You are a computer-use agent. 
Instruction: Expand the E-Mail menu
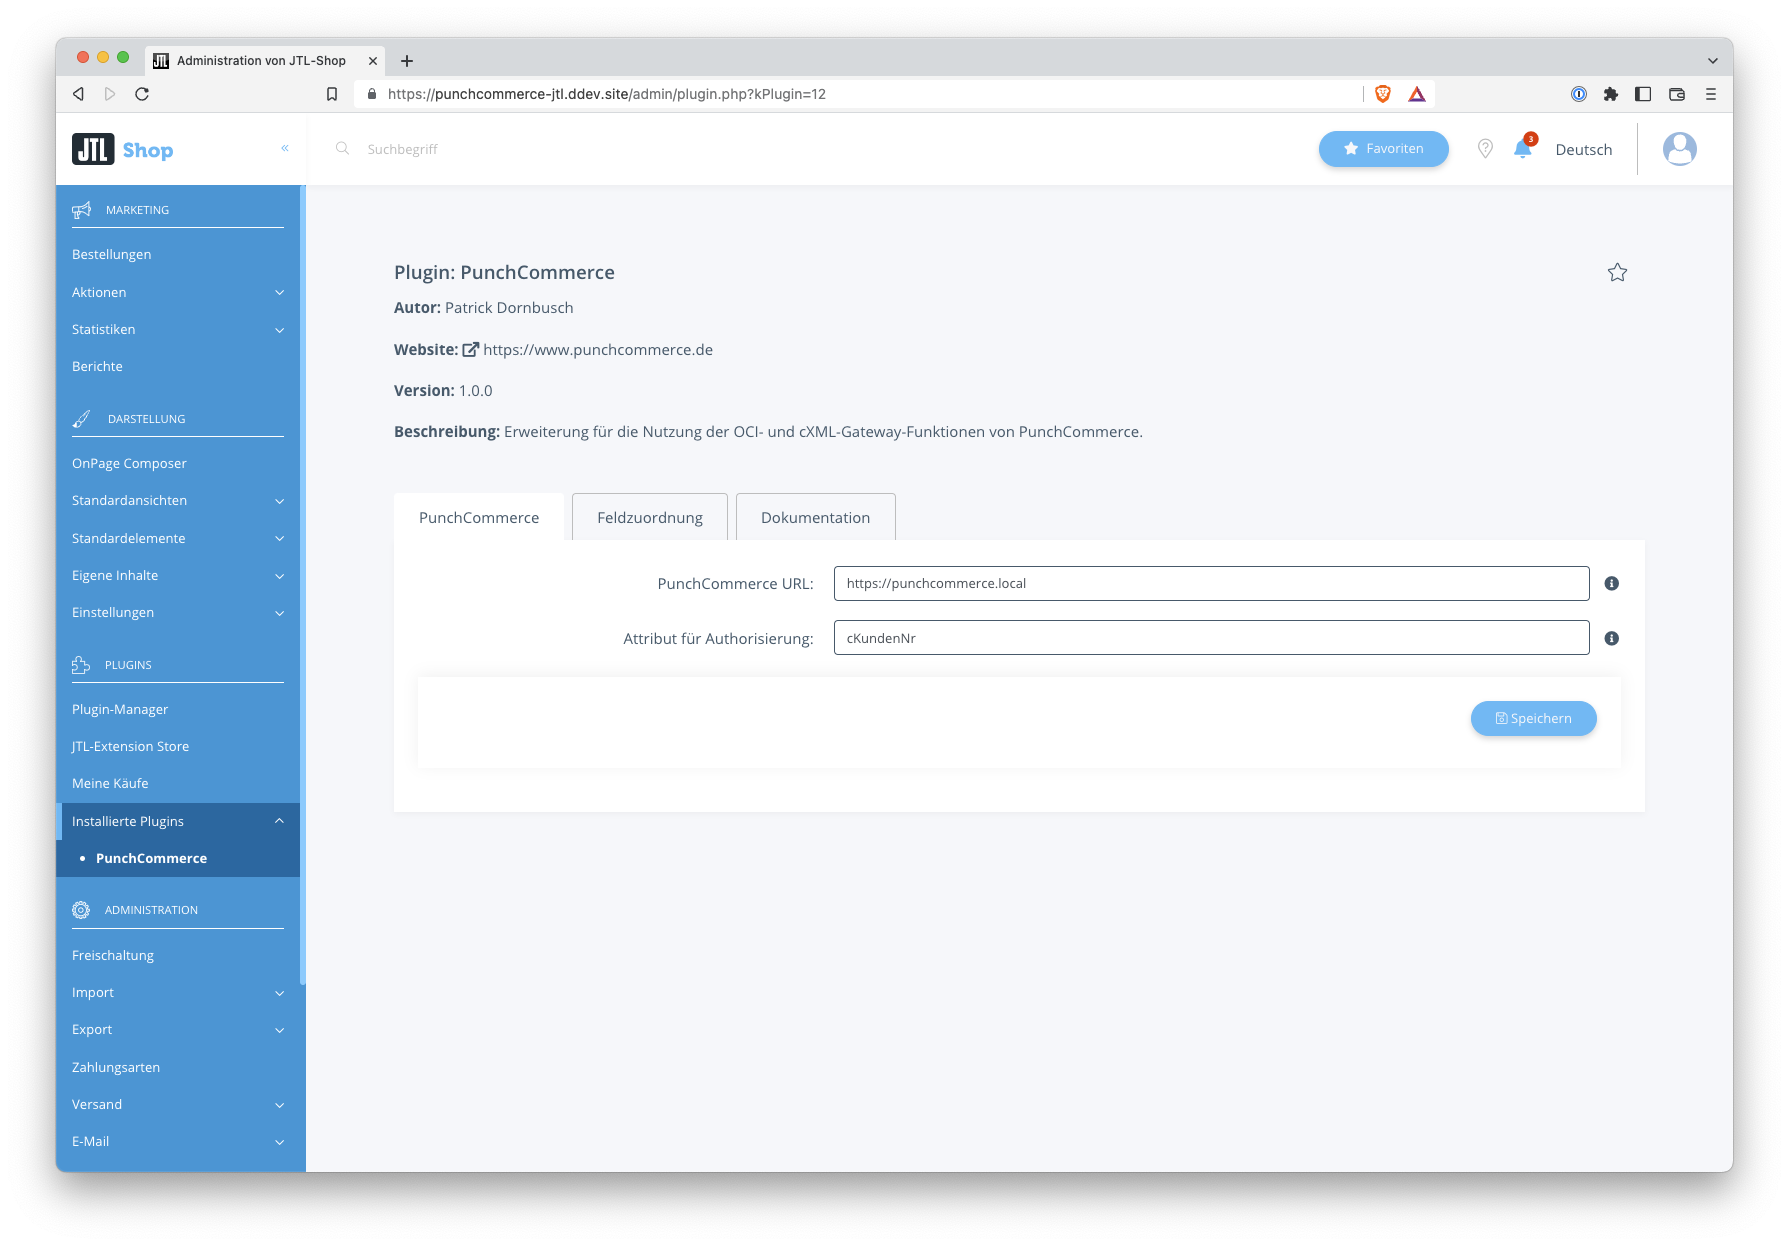point(178,1141)
